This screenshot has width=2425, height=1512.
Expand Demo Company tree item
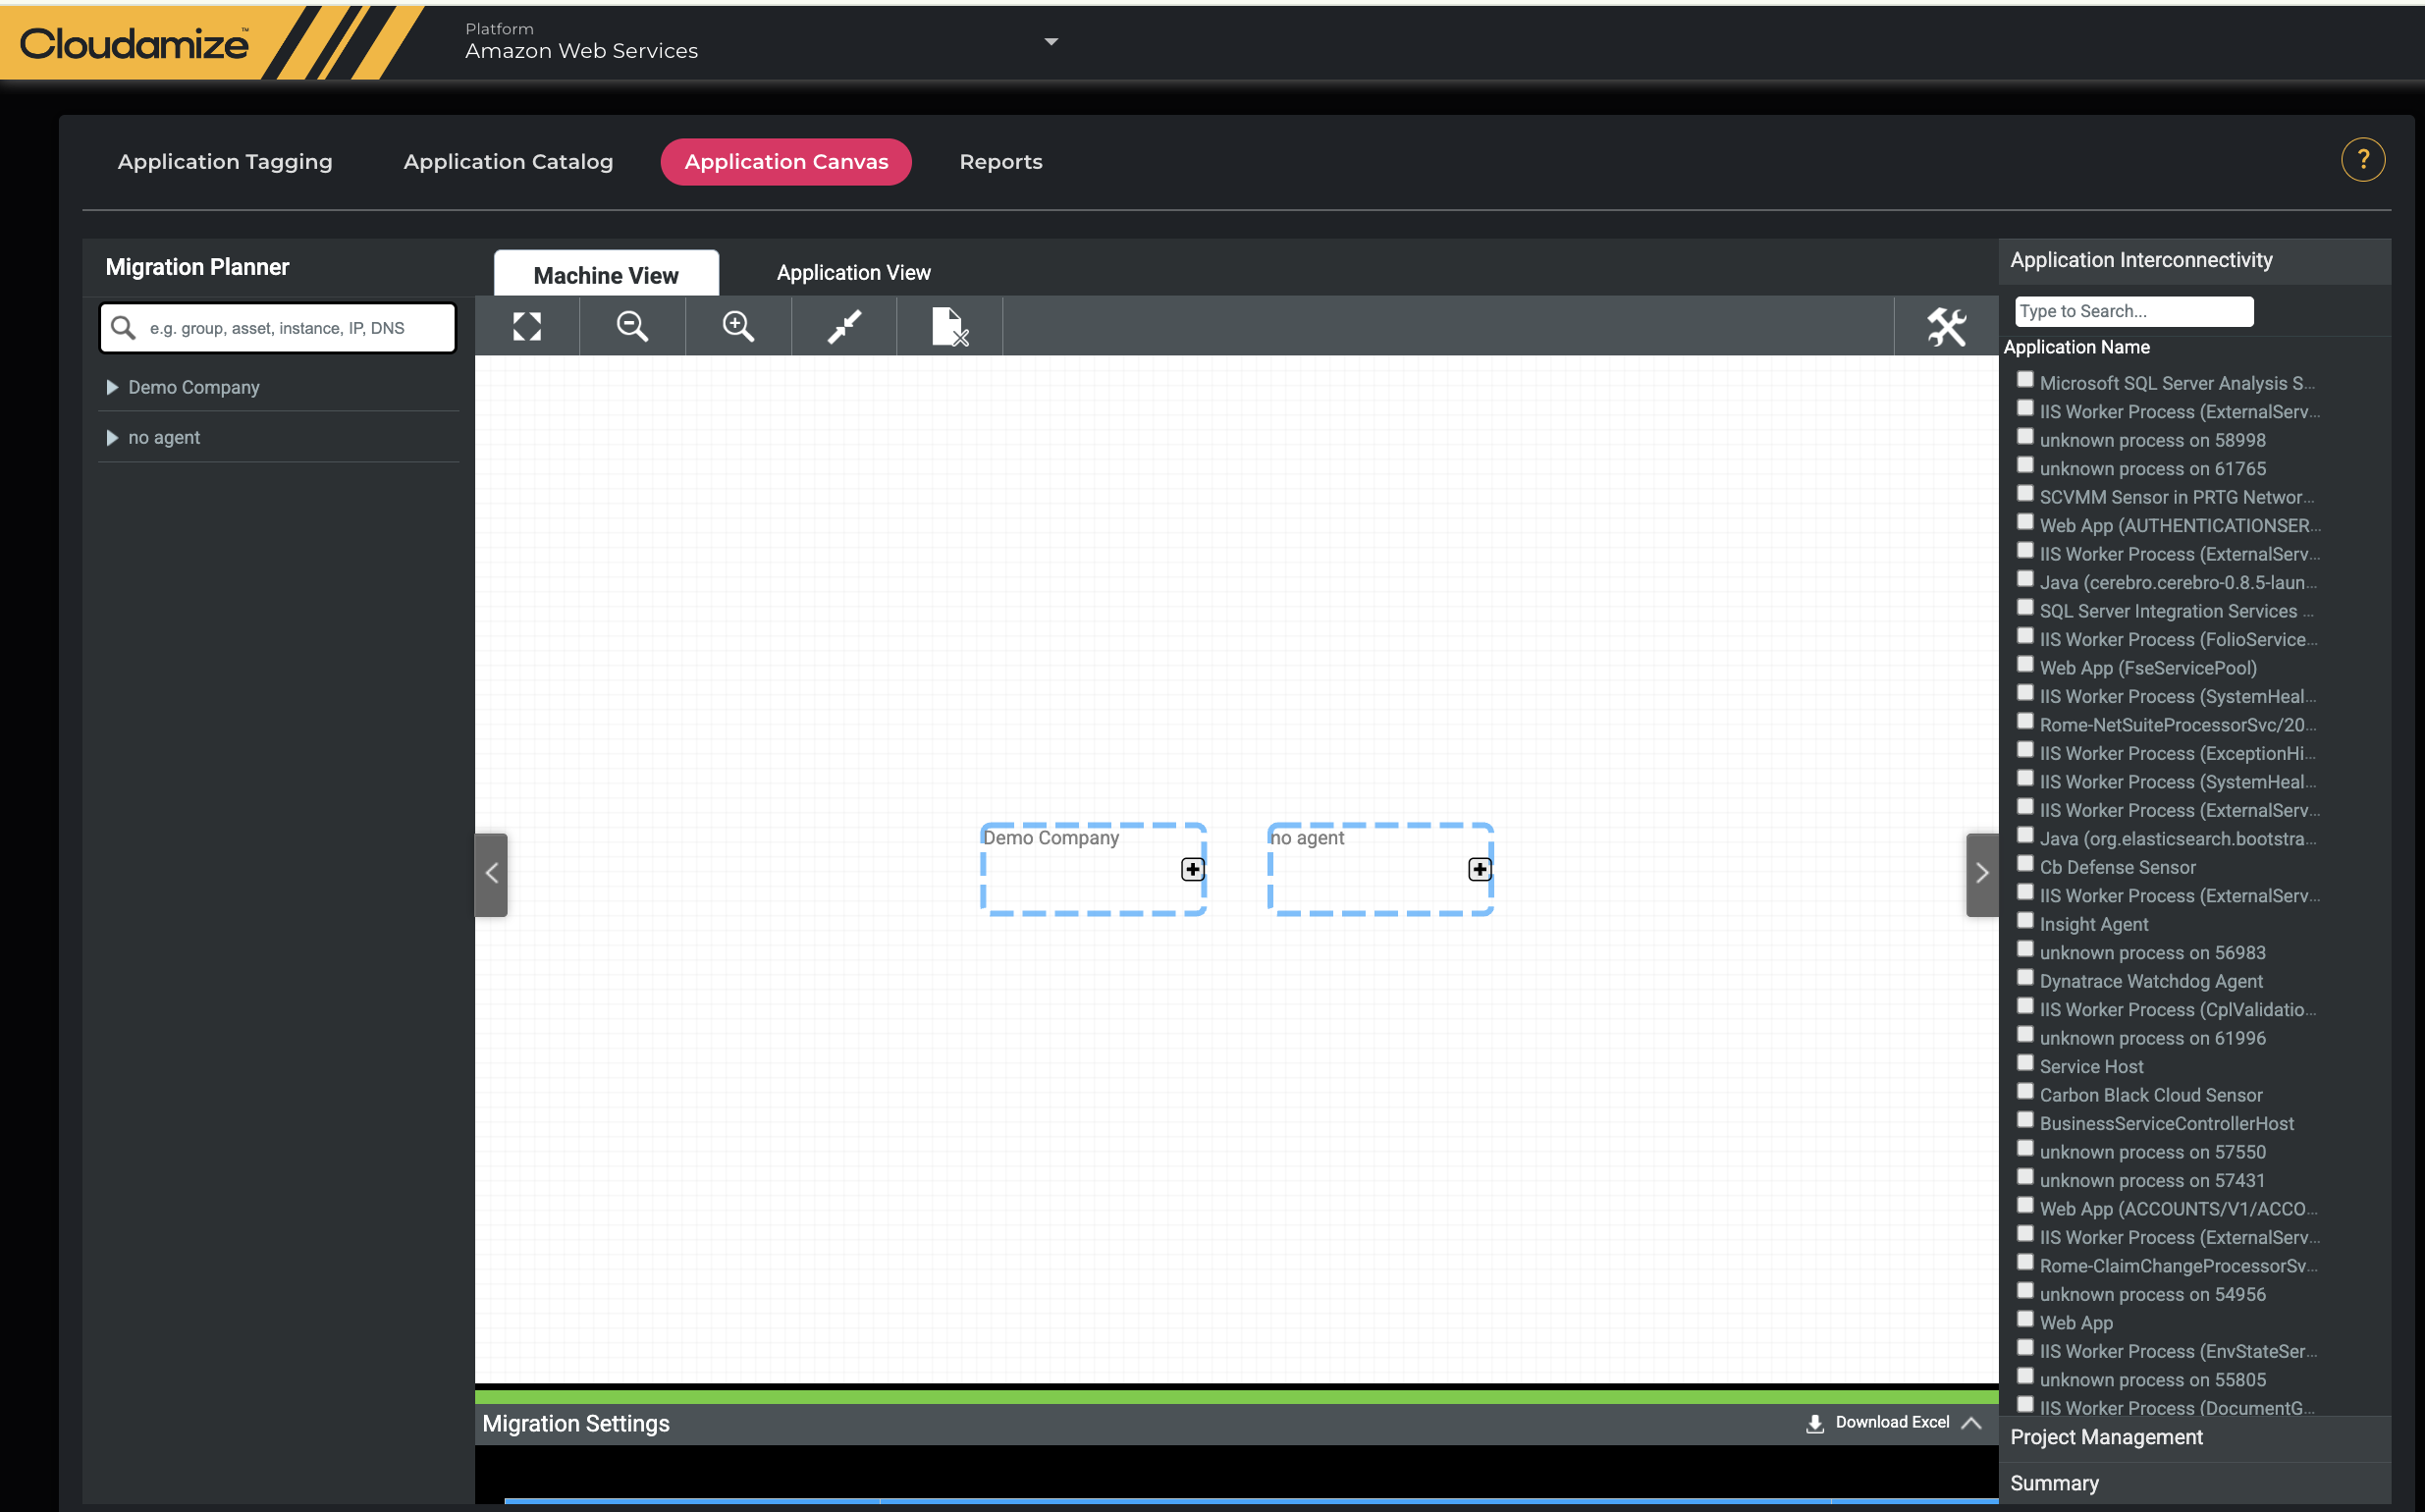point(112,387)
